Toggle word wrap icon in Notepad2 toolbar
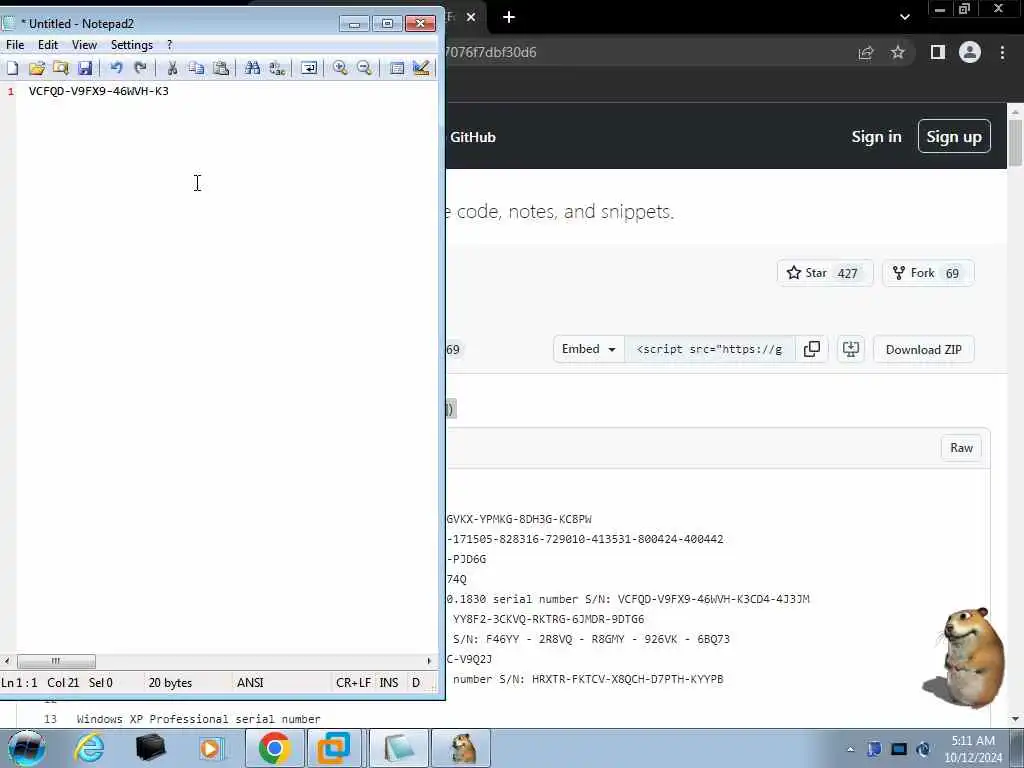This screenshot has width=1024, height=768. pos(309,68)
